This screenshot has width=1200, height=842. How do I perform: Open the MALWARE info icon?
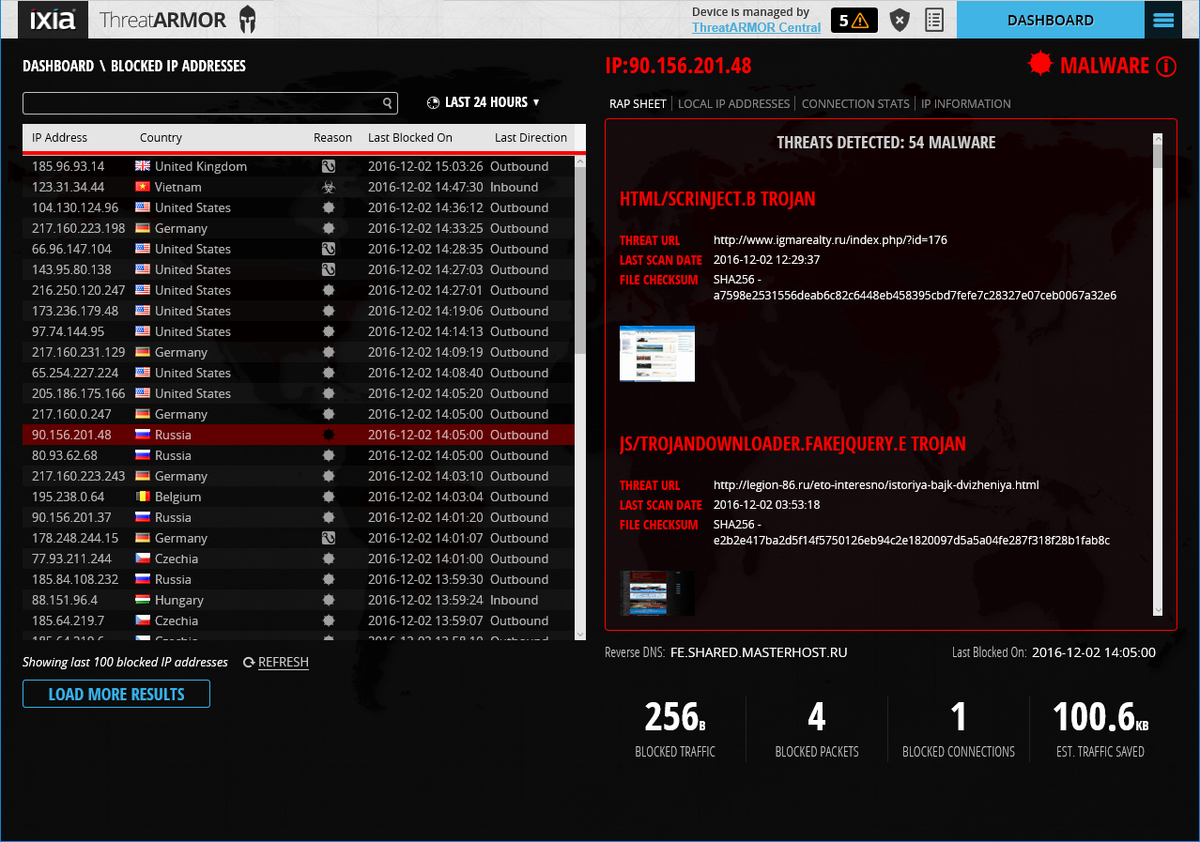(1166, 65)
